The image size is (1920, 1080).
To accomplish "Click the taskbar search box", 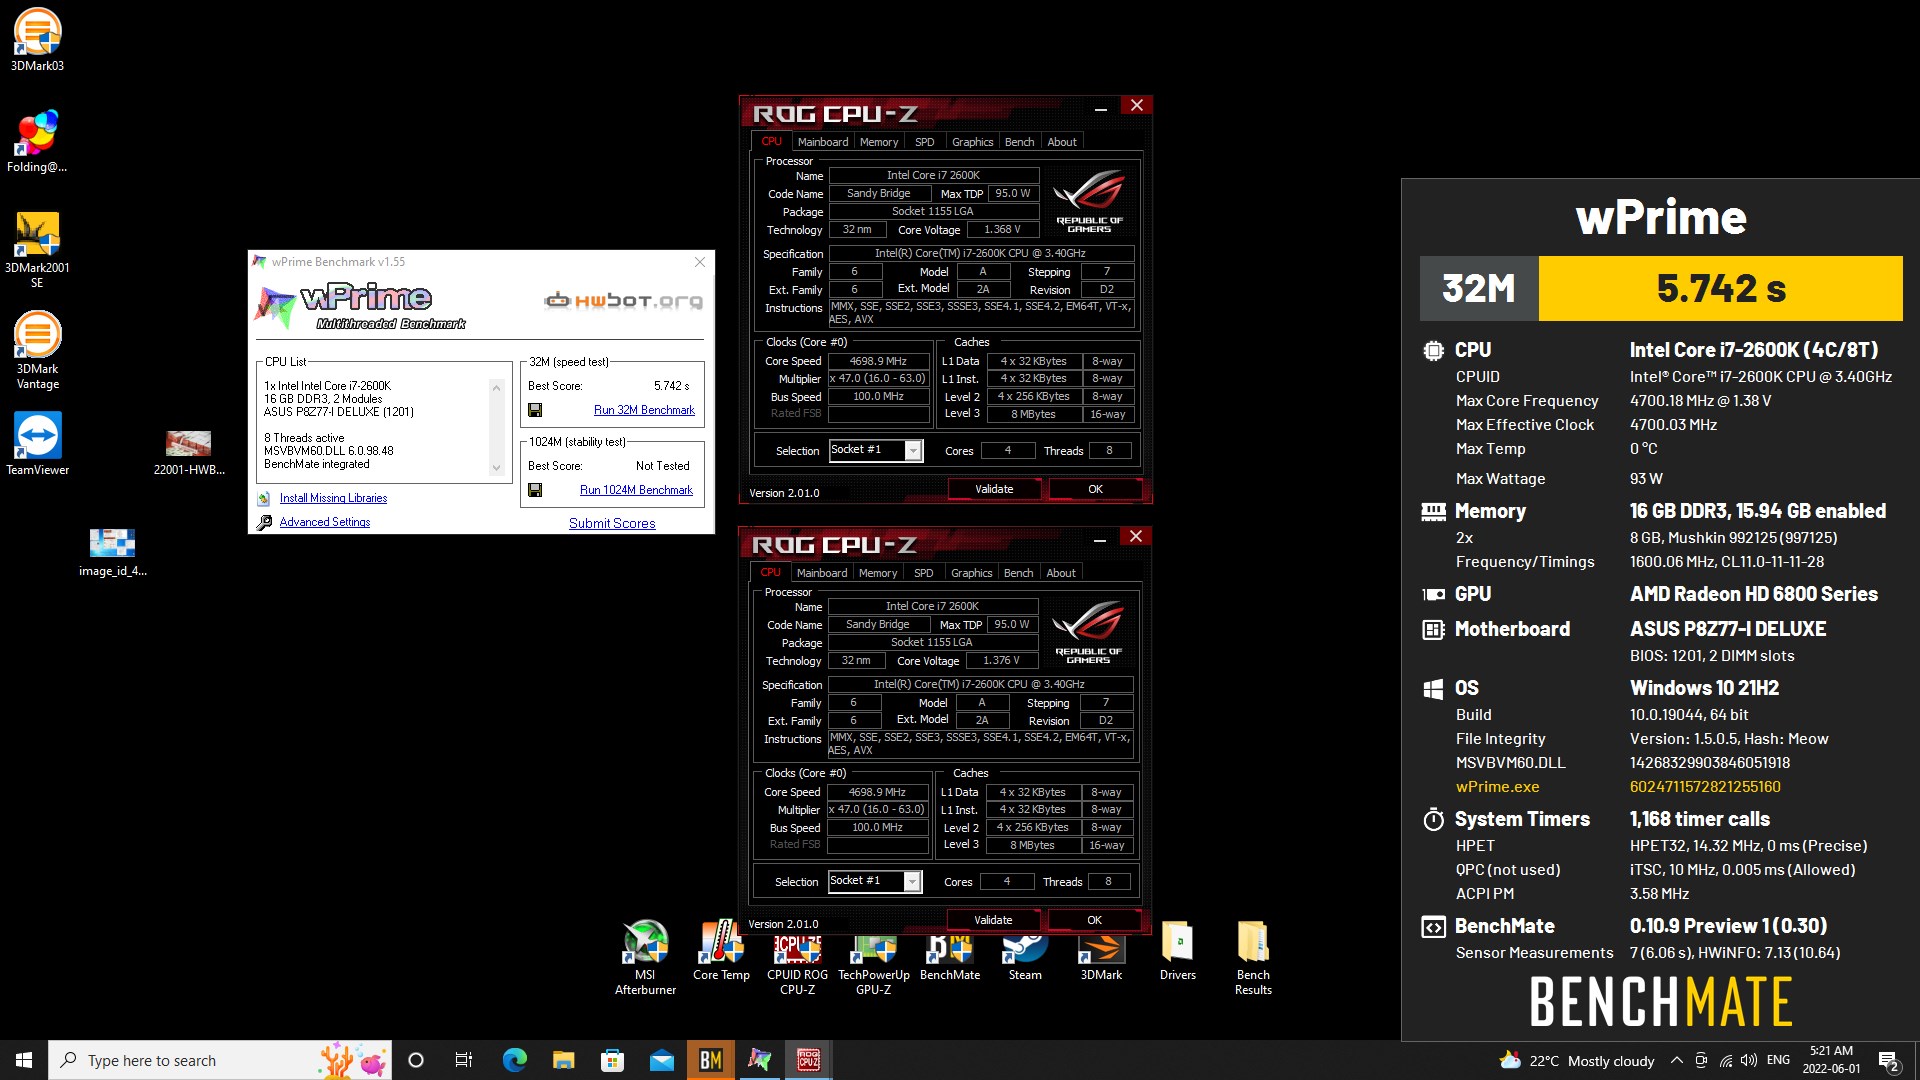I will [220, 1060].
